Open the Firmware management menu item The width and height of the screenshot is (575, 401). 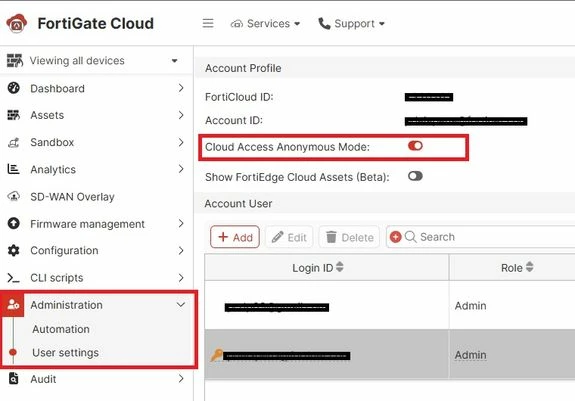(96, 224)
